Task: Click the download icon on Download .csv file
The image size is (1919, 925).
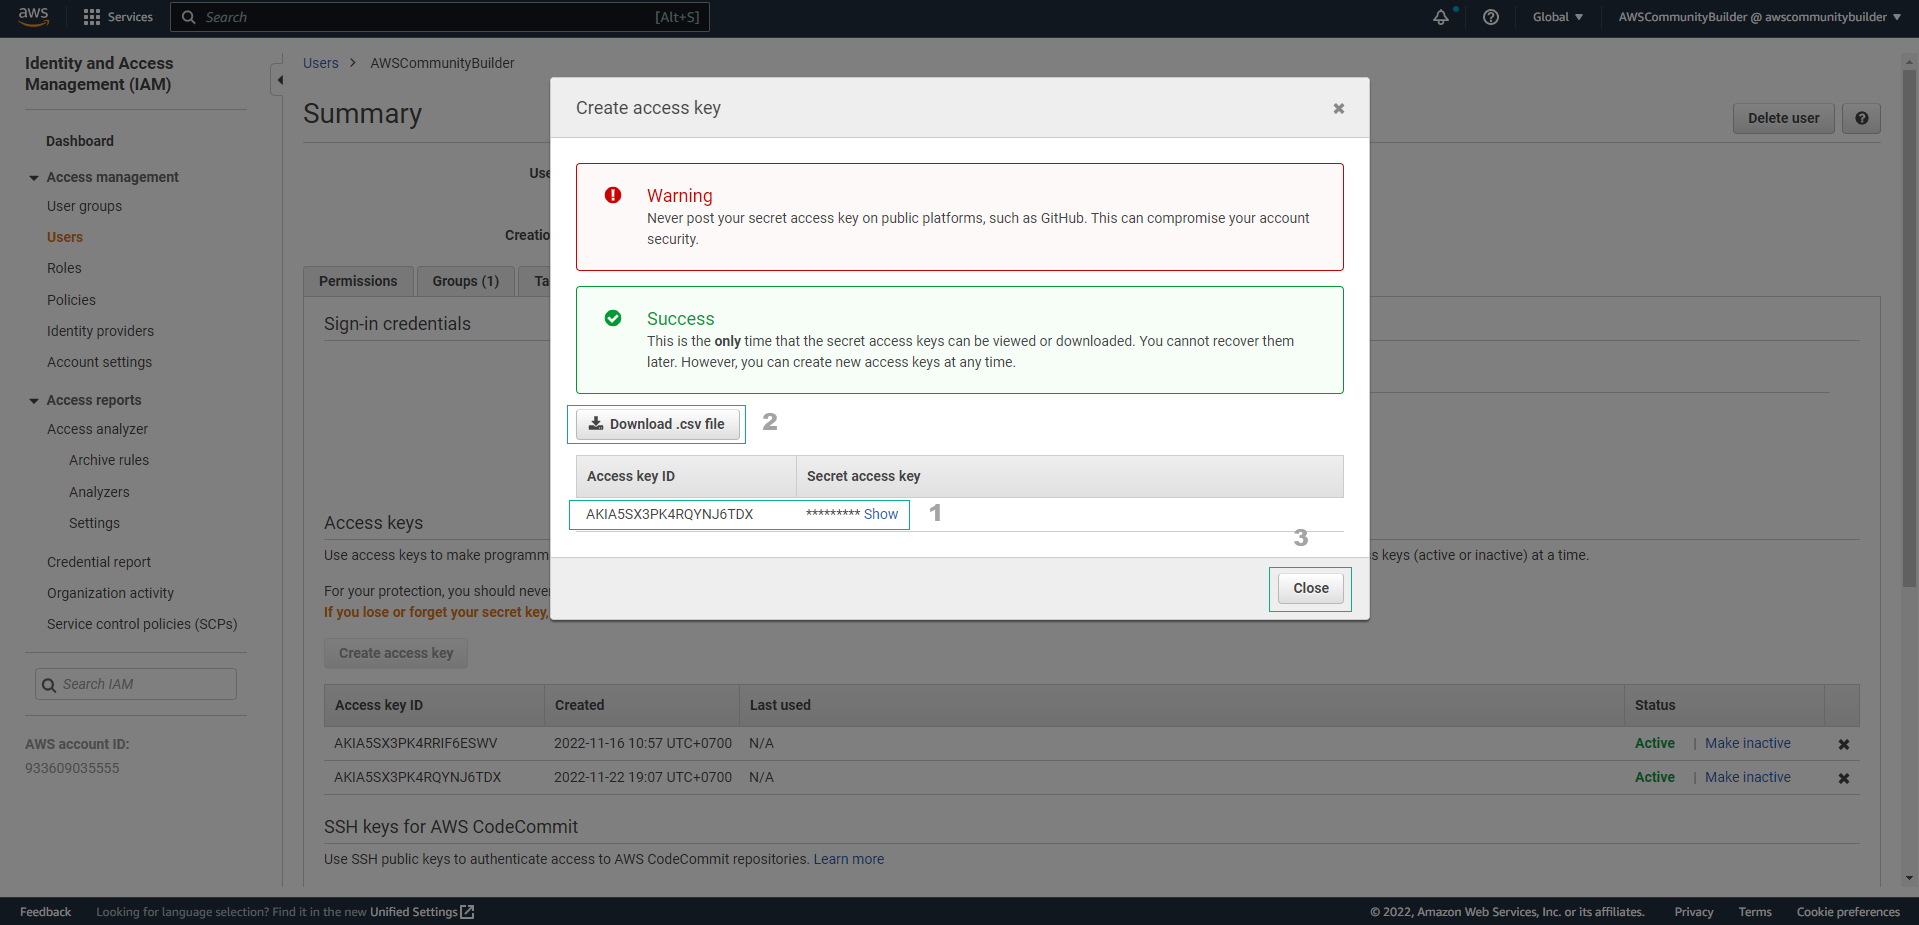Action: [595, 423]
